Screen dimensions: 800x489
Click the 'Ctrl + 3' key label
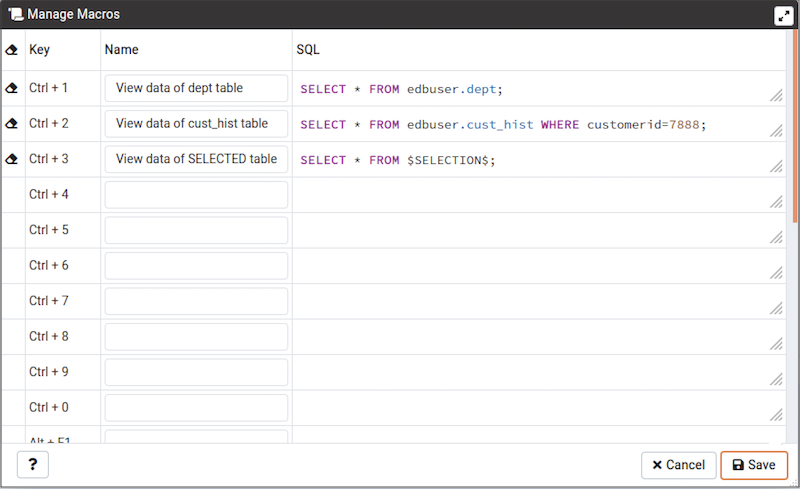(48, 159)
